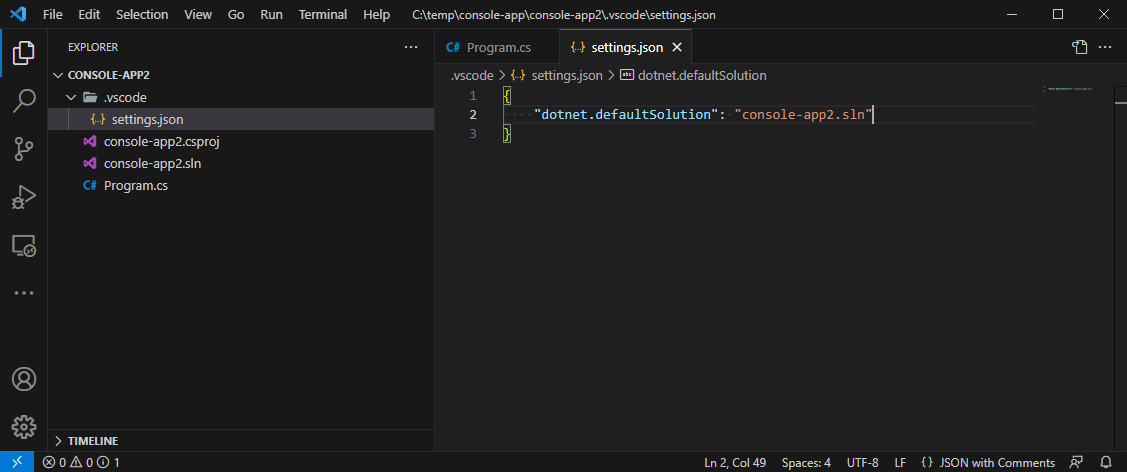Image resolution: width=1127 pixels, height=472 pixels.
Task: Open the File menu
Action: pos(53,14)
